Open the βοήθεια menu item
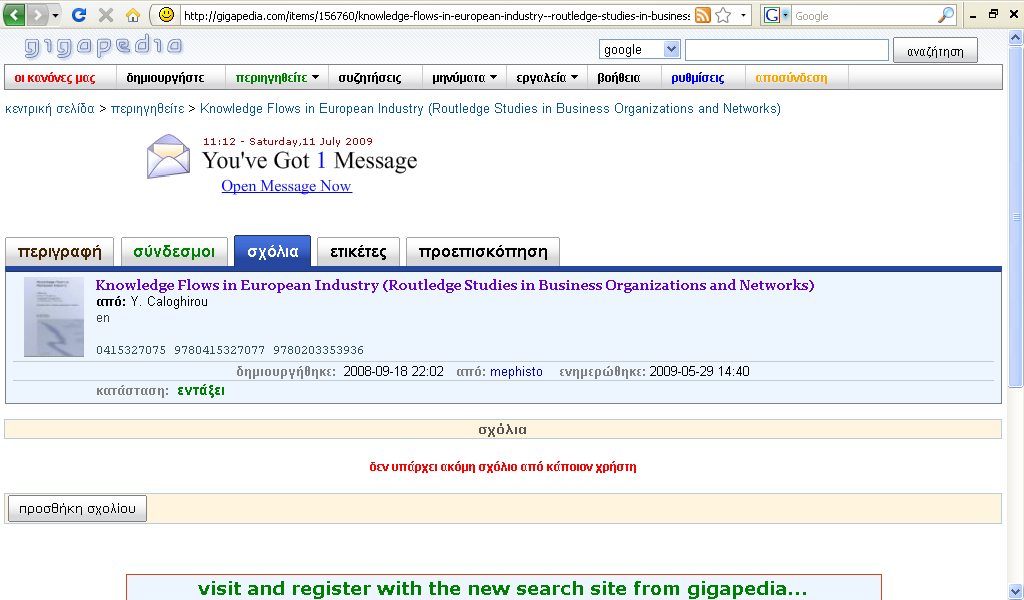 pos(618,78)
